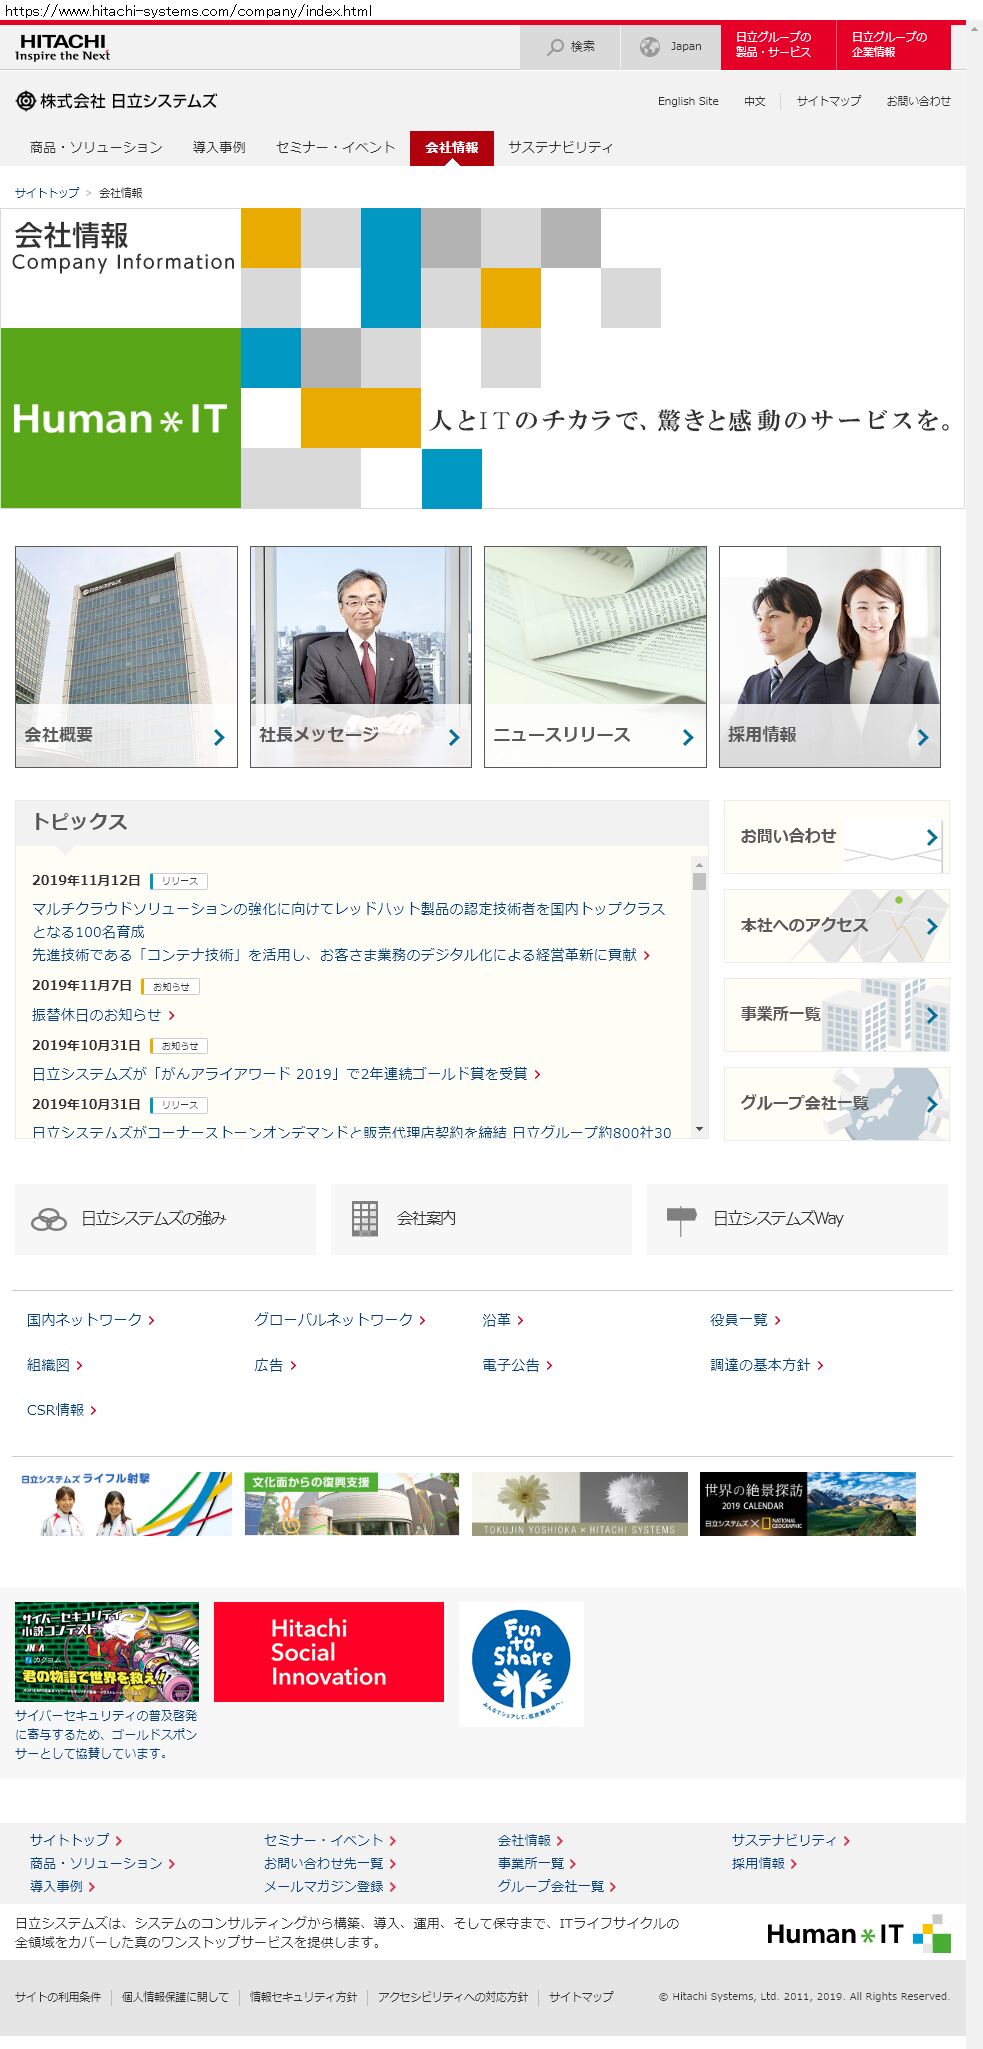
Task: Click the Hitachi Inspire the Next logo
Action: pyautogui.click(x=62, y=47)
